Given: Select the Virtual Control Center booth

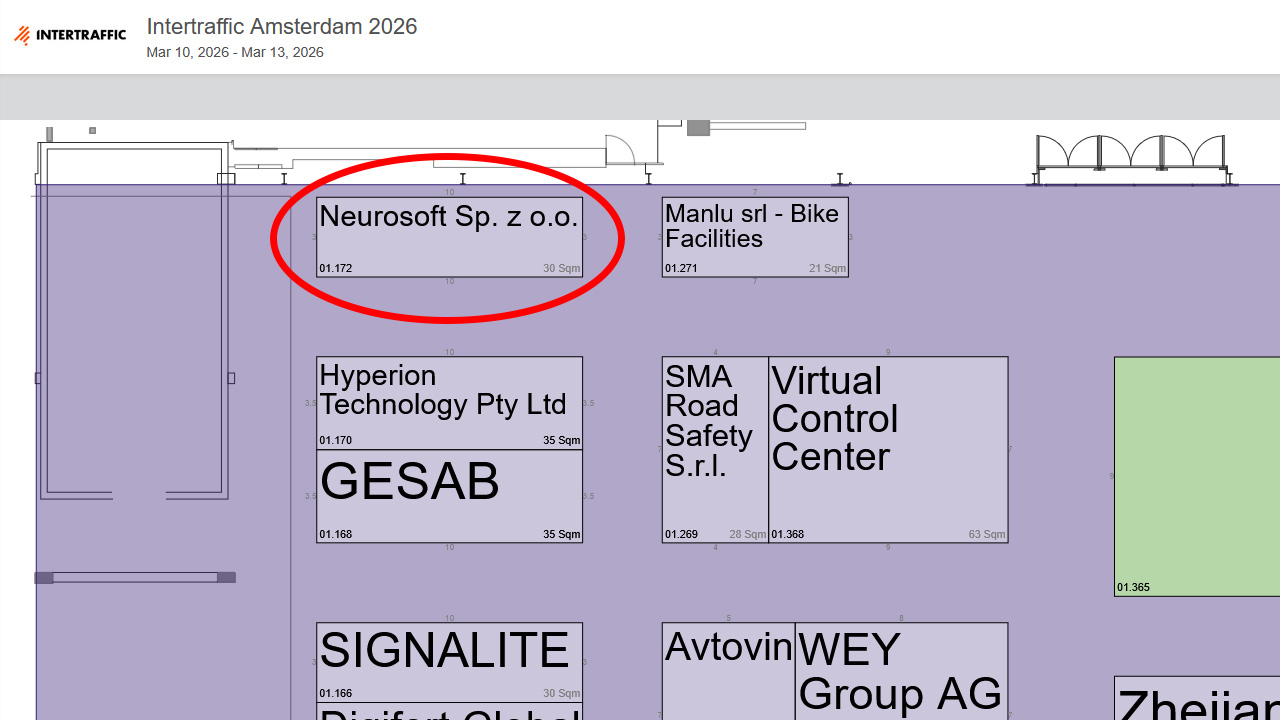Looking at the screenshot, I should point(888,449).
